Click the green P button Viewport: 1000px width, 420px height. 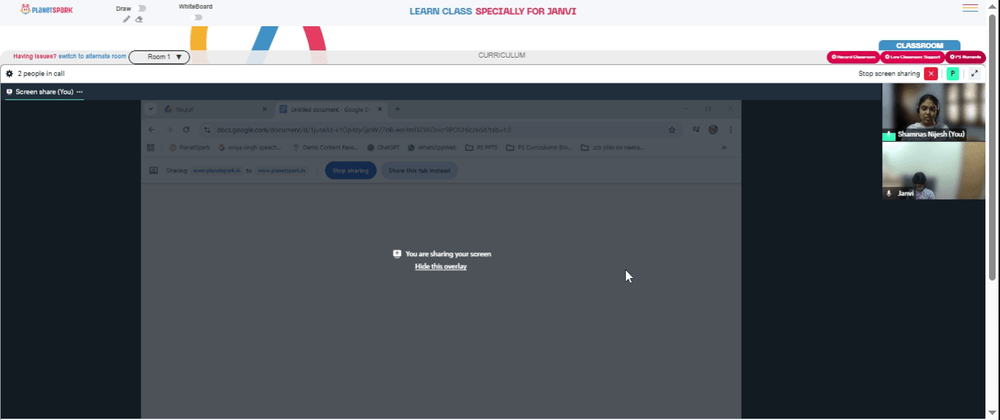(952, 73)
